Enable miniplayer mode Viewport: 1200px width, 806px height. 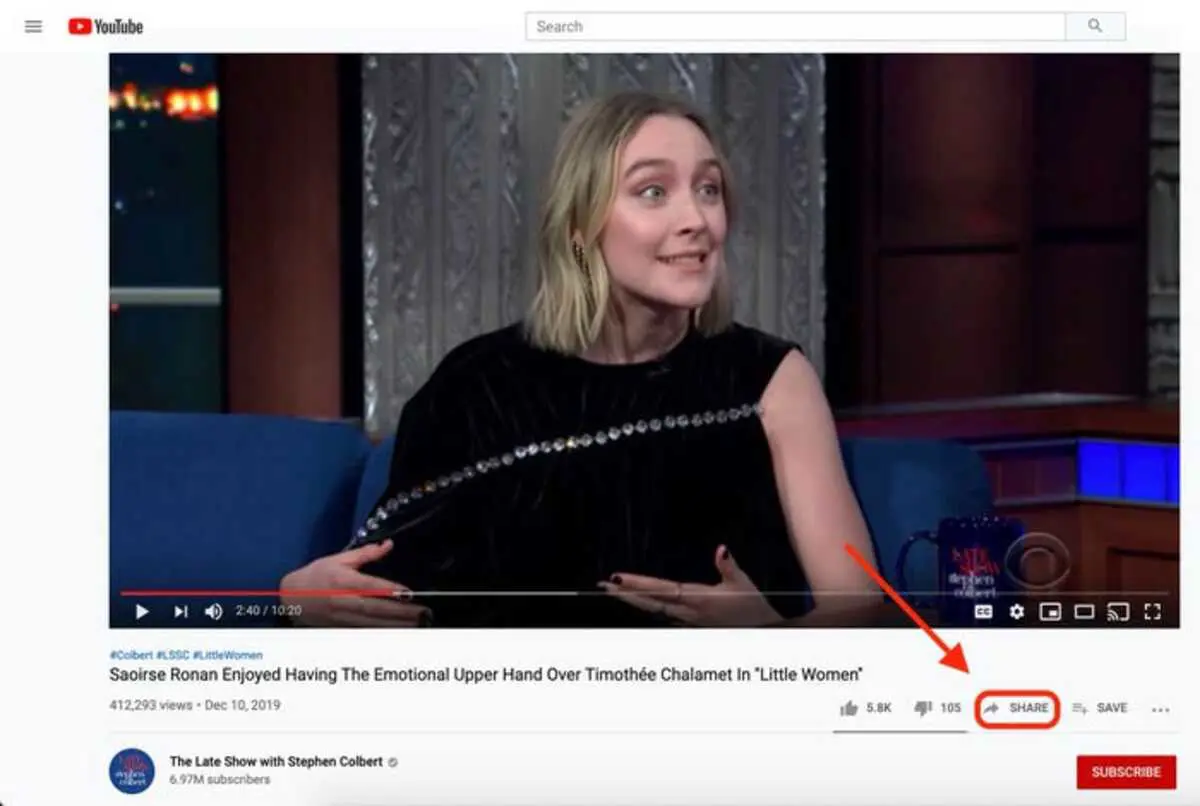tap(1050, 611)
